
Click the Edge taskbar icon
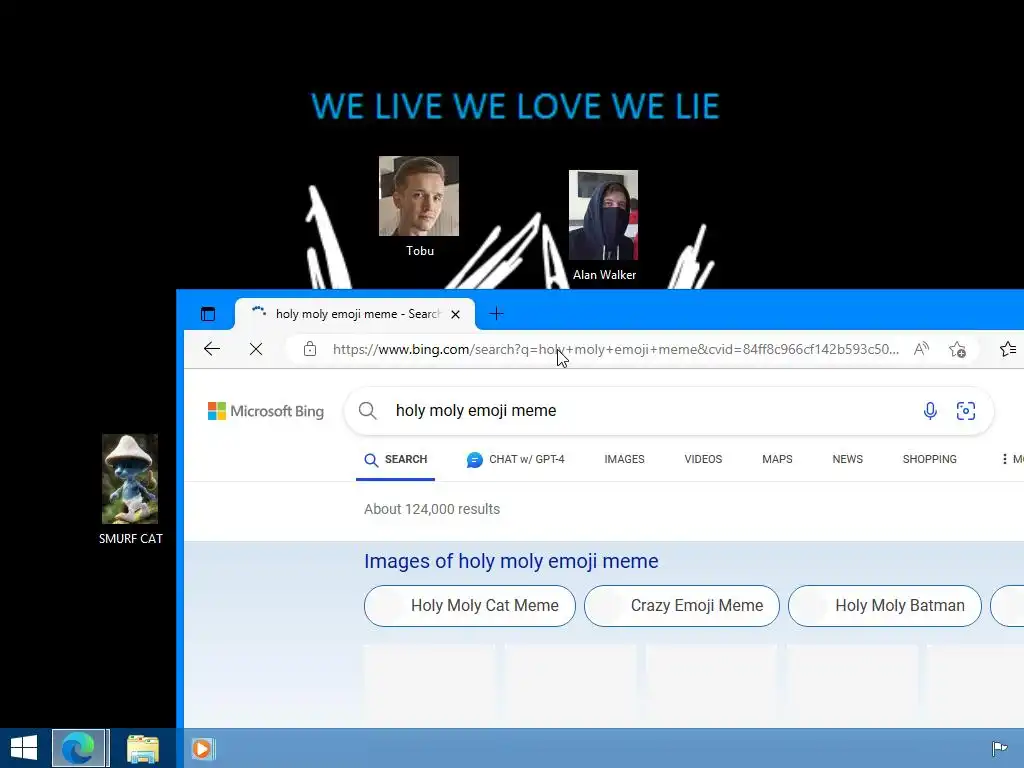coord(78,748)
